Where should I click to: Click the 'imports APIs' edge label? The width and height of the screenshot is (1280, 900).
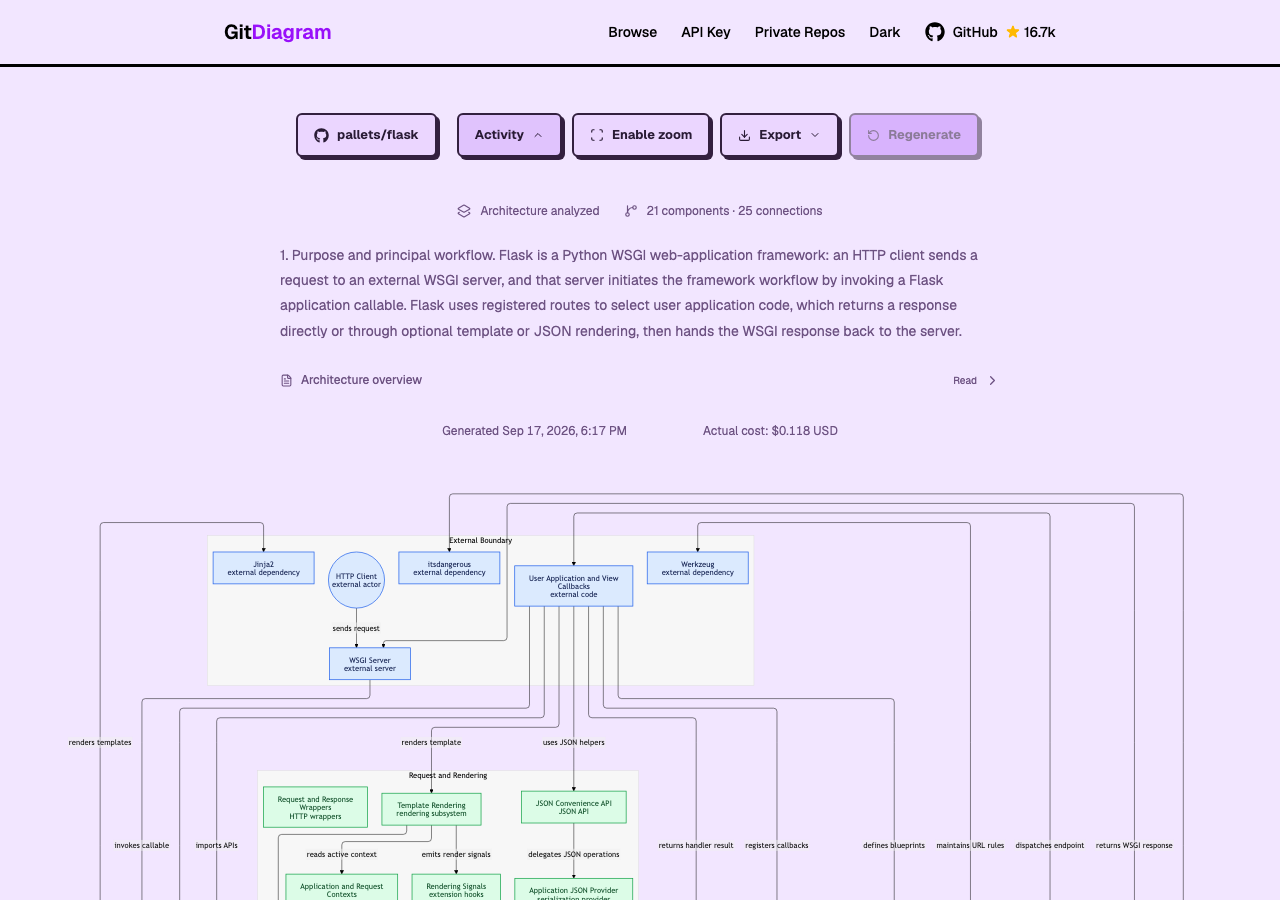217,845
